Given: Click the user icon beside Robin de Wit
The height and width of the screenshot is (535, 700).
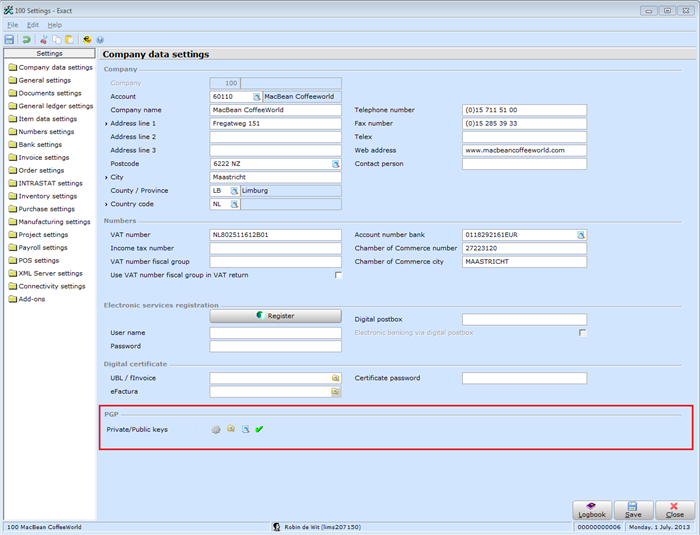Looking at the screenshot, I should click(277, 527).
